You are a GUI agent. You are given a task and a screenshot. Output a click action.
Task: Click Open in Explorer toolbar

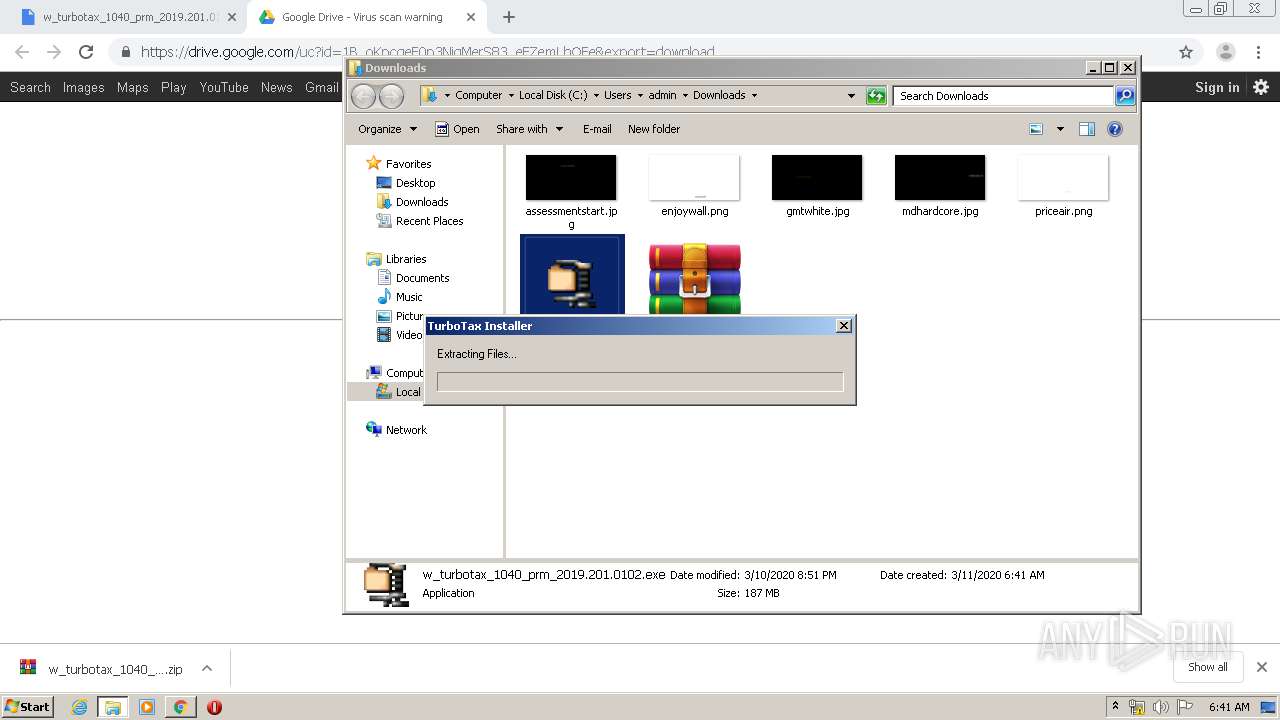[457, 129]
